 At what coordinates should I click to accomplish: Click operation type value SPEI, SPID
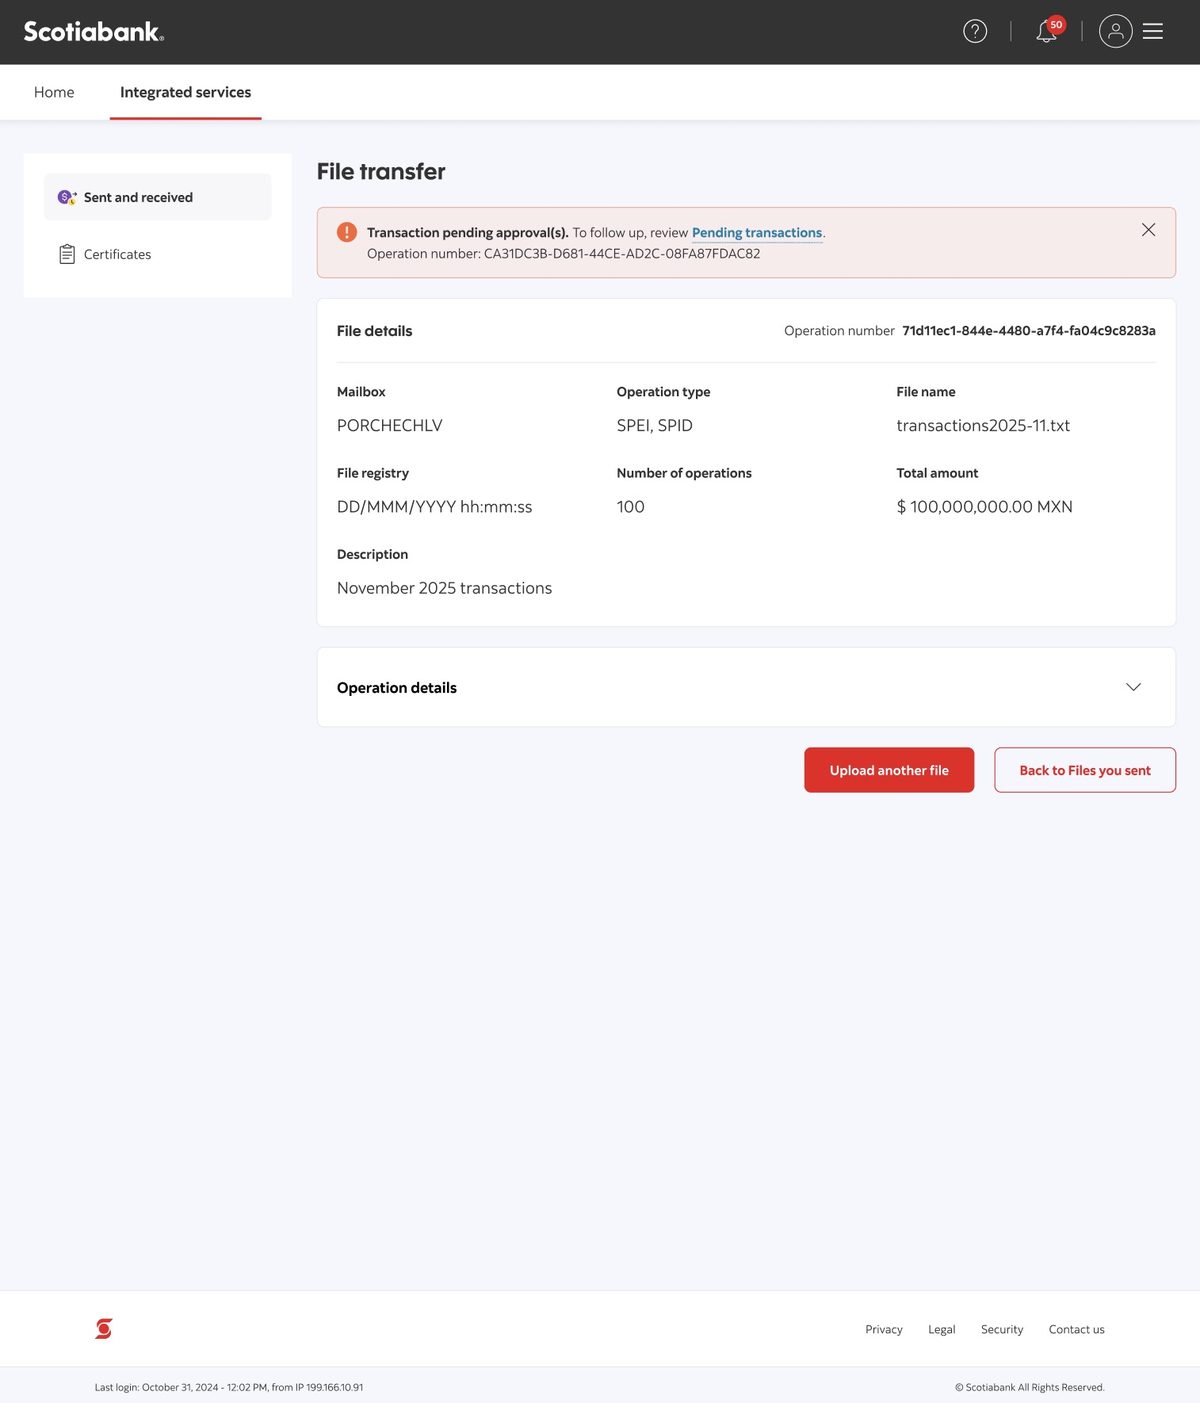click(x=655, y=425)
